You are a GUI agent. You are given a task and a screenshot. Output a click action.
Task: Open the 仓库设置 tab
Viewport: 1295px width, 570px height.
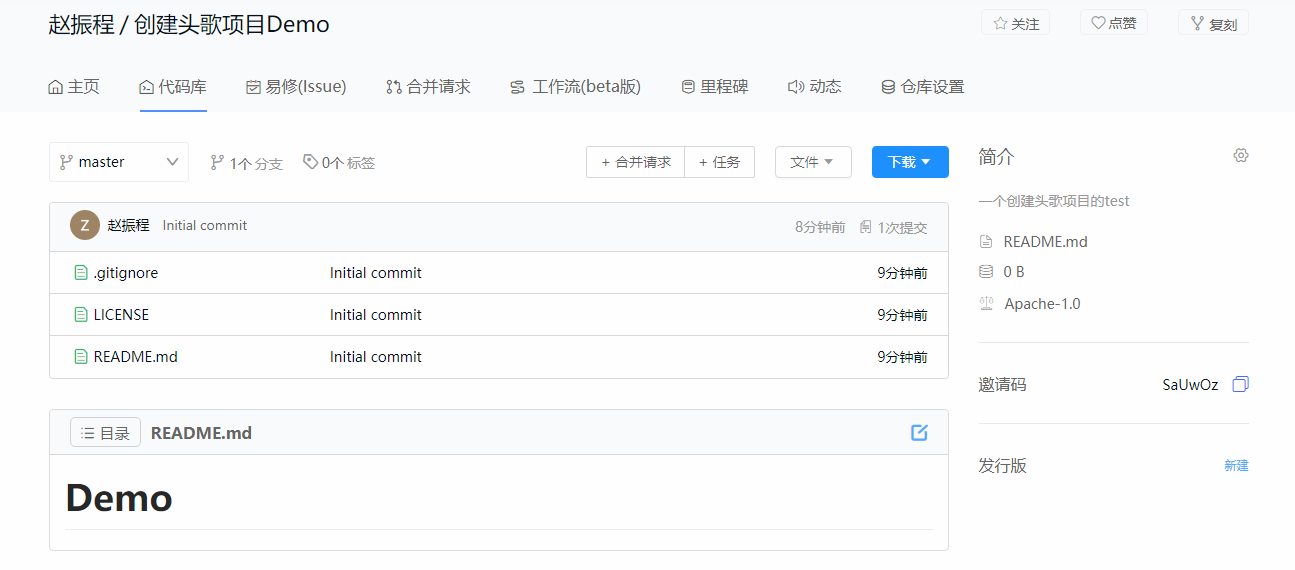pyautogui.click(x=922, y=87)
